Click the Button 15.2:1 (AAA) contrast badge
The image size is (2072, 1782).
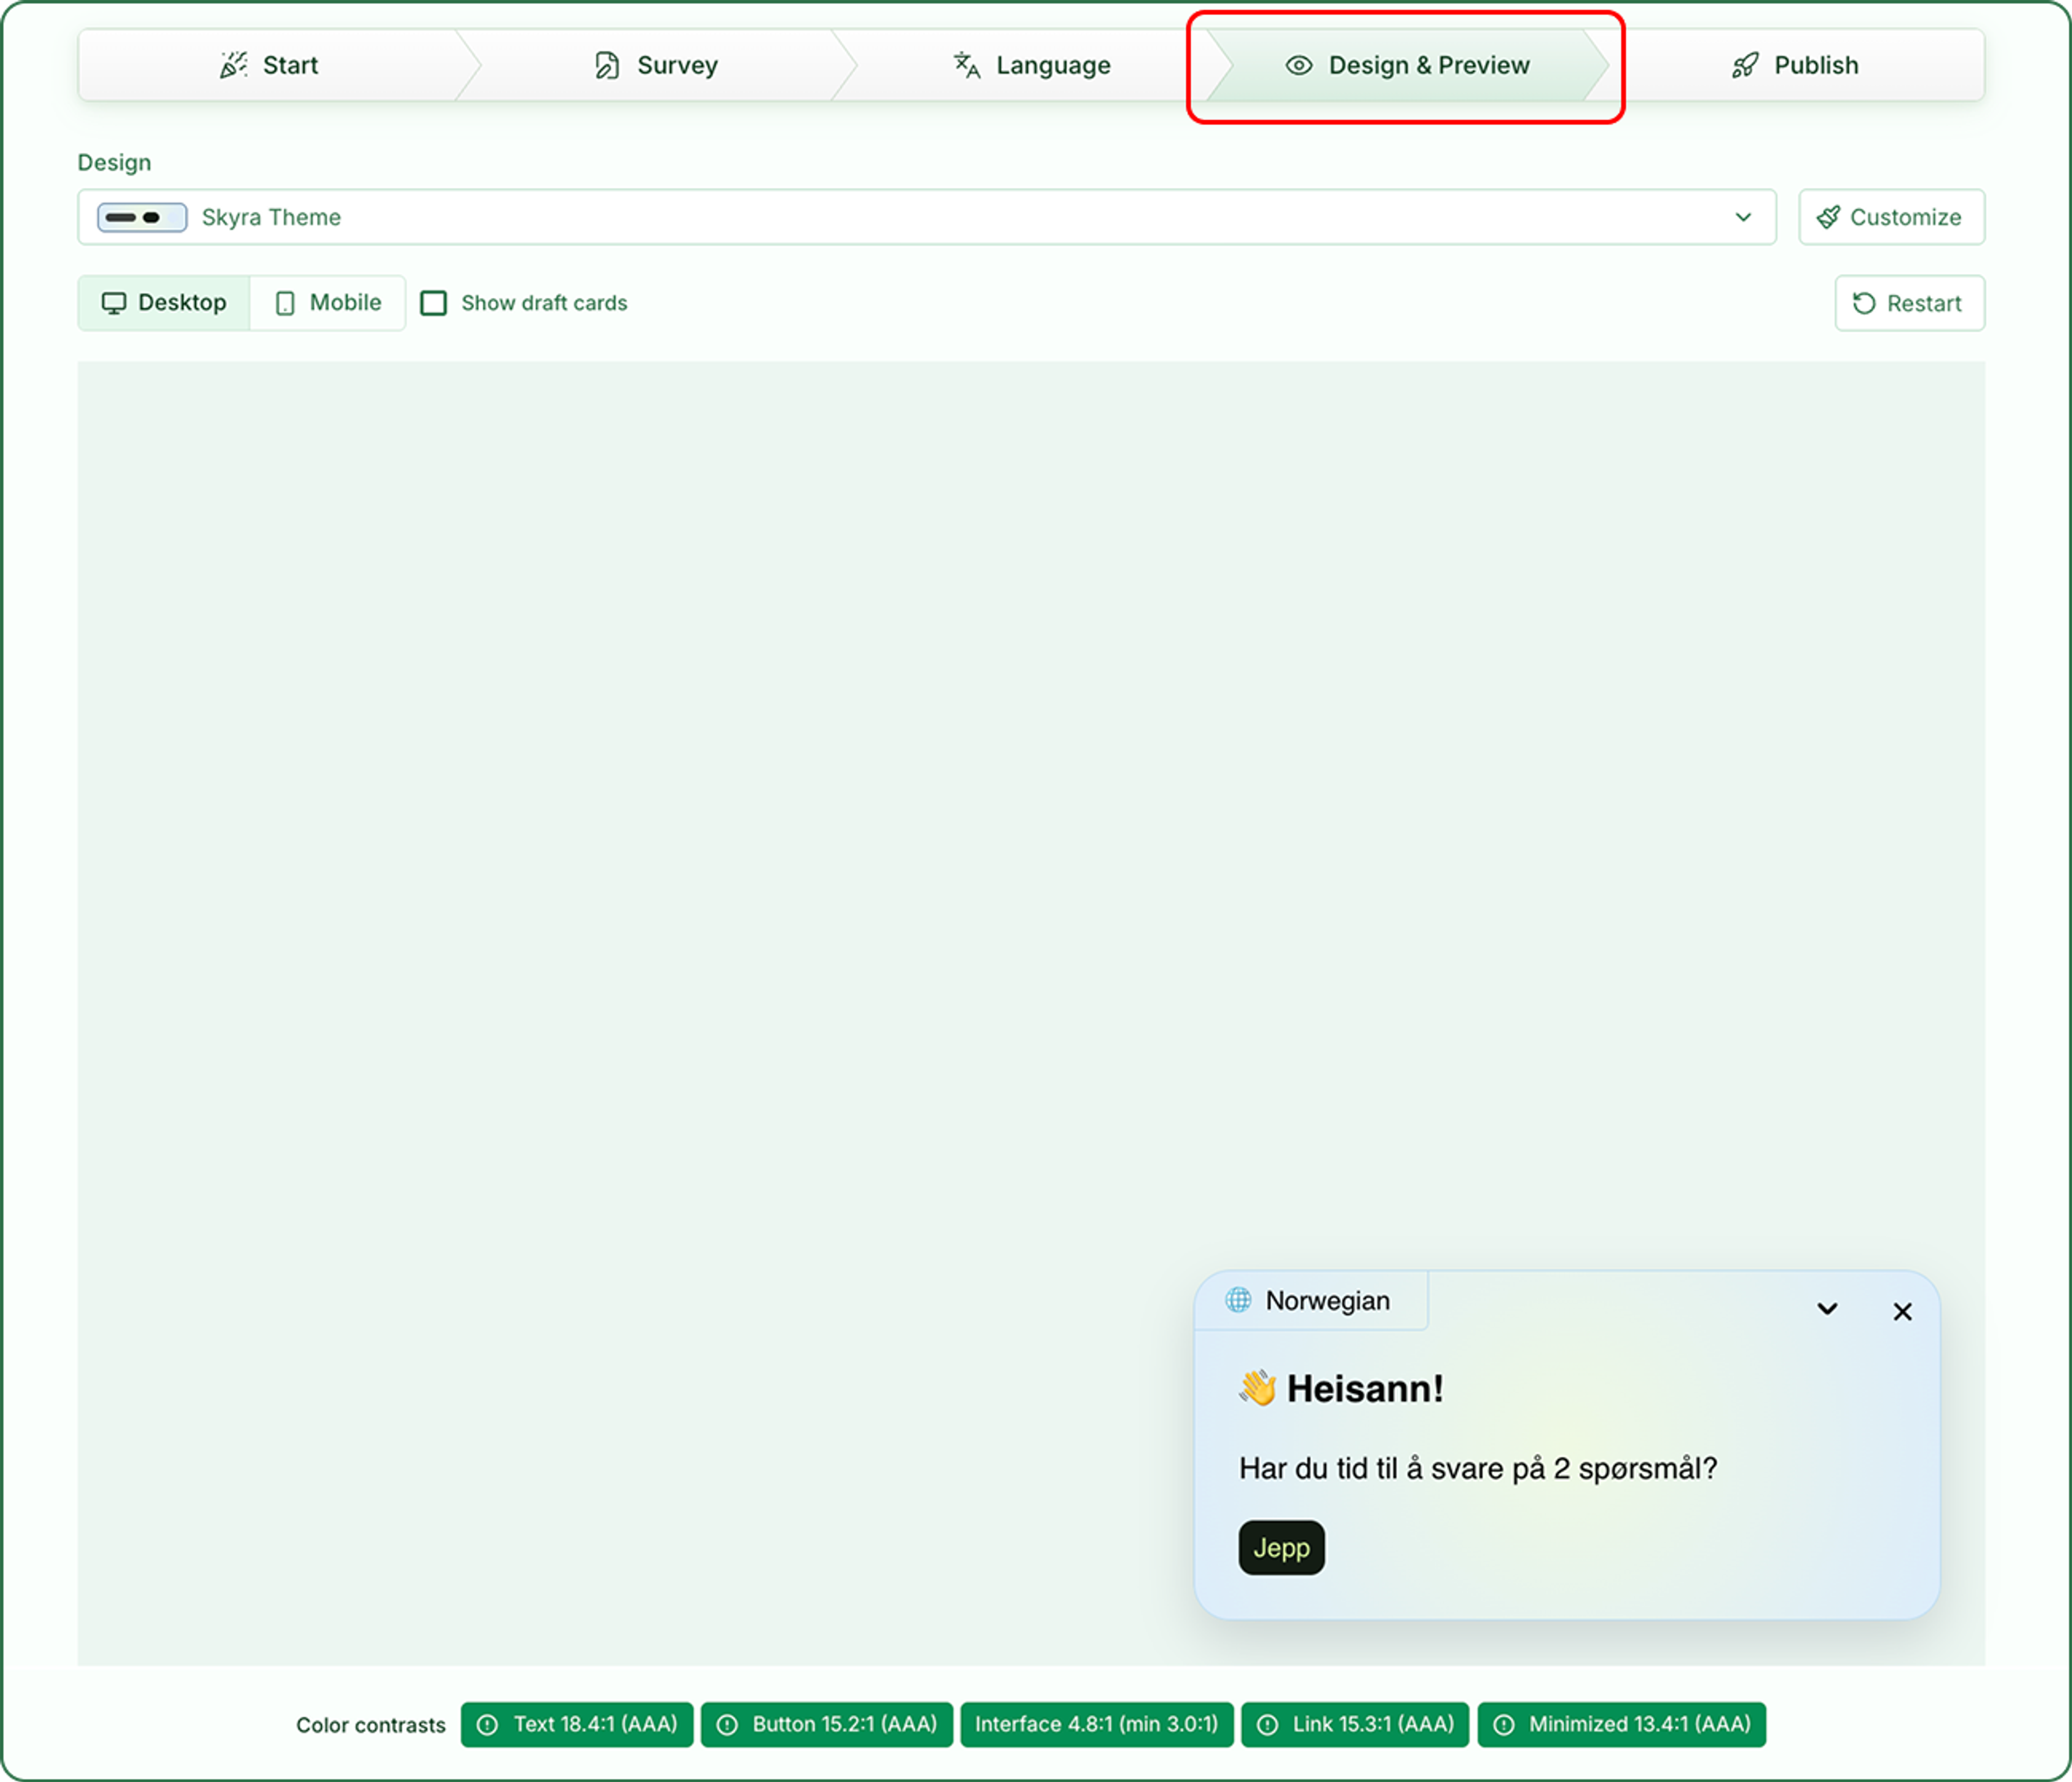827,1724
